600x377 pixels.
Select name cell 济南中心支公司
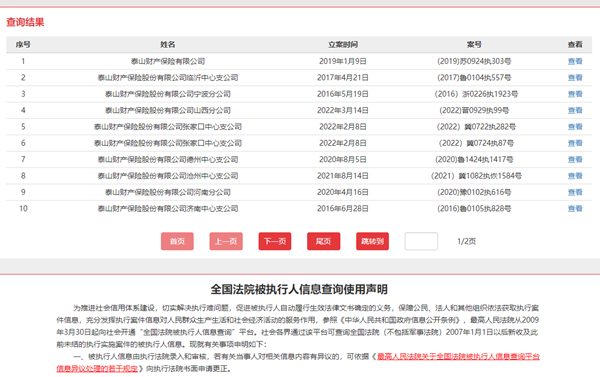(168, 209)
